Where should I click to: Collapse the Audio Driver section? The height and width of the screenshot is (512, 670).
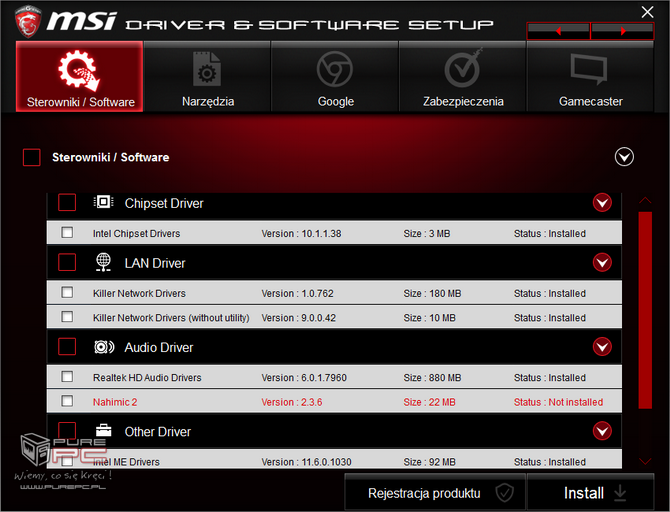[602, 347]
